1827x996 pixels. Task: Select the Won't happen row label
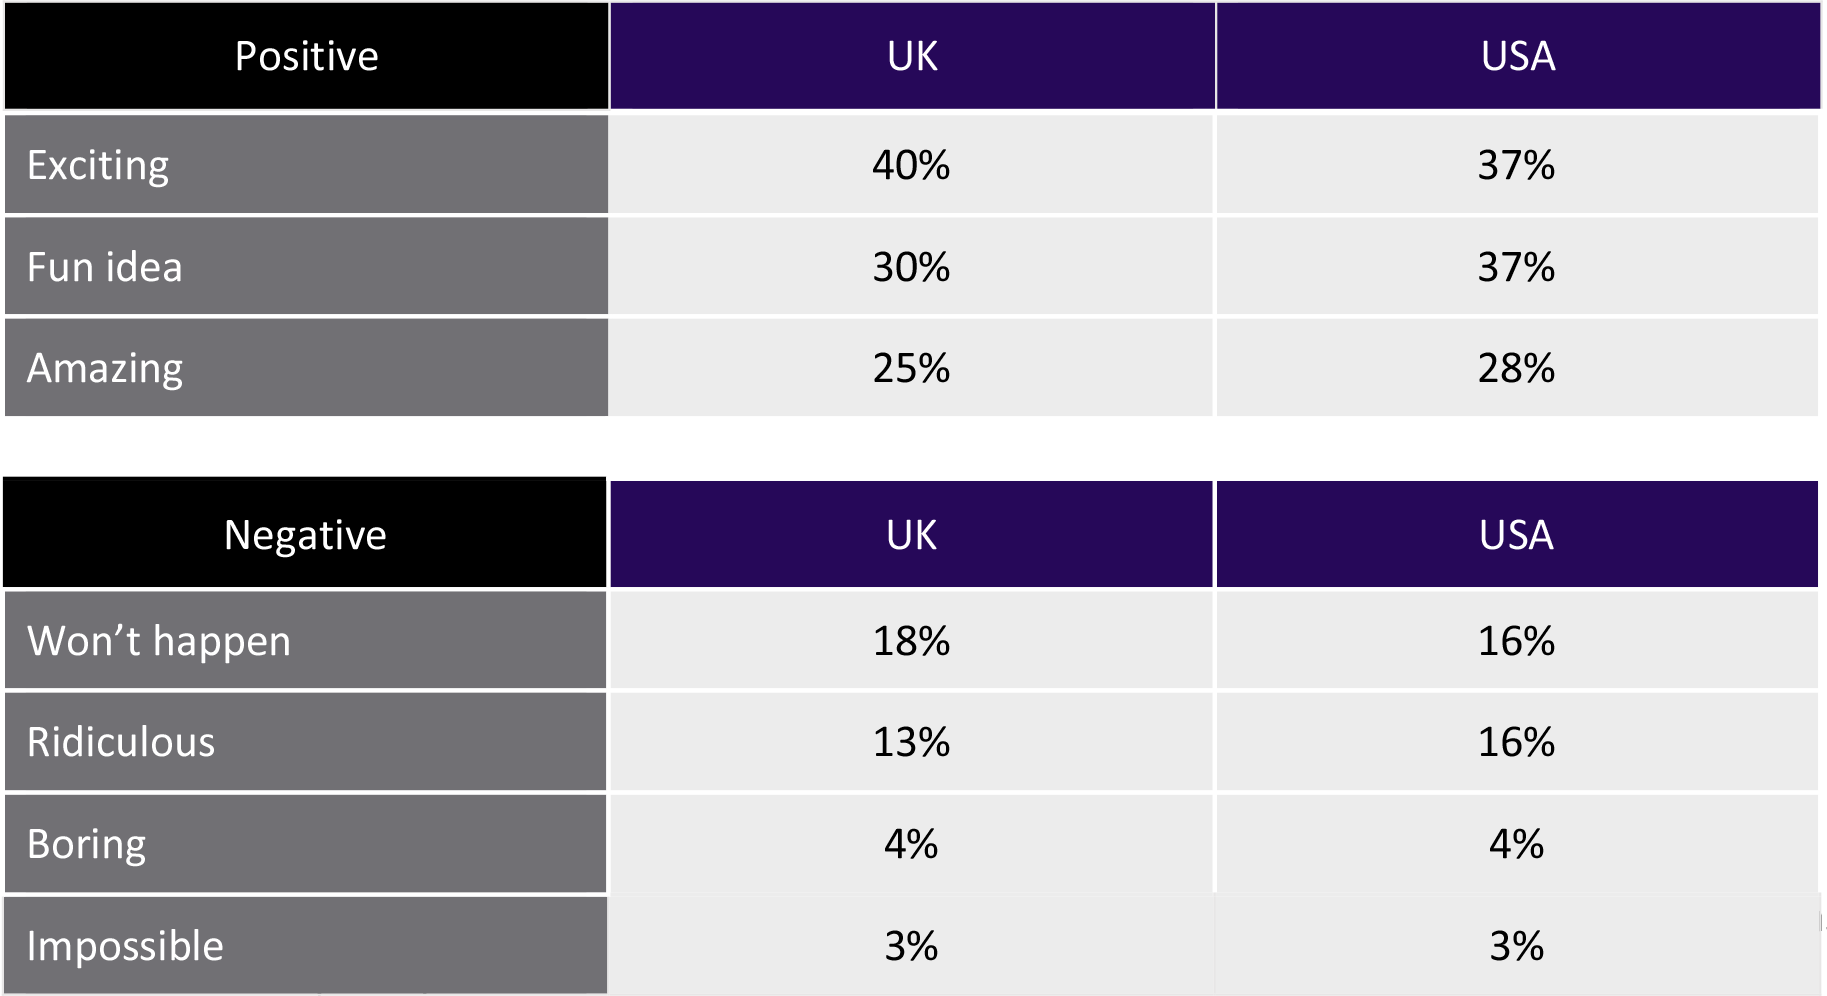click(x=159, y=641)
